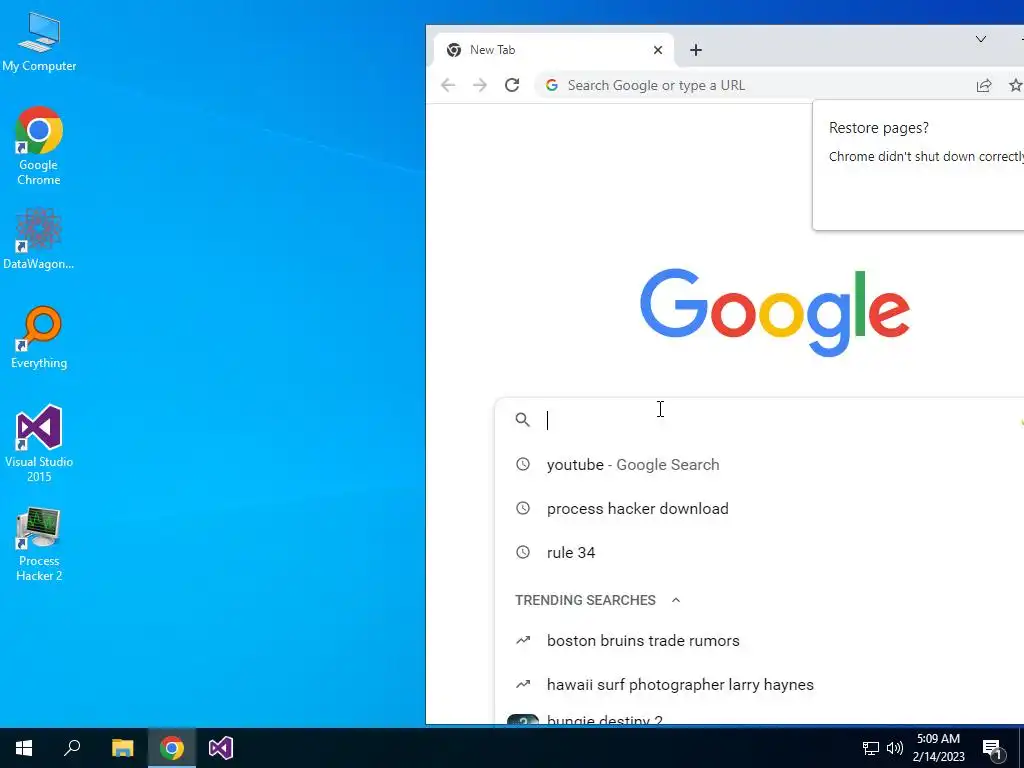The height and width of the screenshot is (768, 1024).
Task: Click Google icon in address bar
Action: 552,85
